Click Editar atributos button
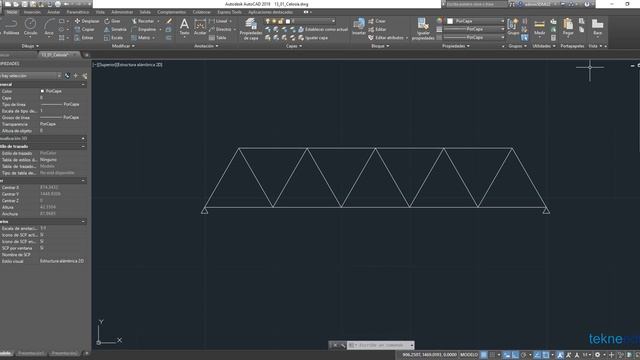This screenshot has width=640, height=360. point(387,38)
